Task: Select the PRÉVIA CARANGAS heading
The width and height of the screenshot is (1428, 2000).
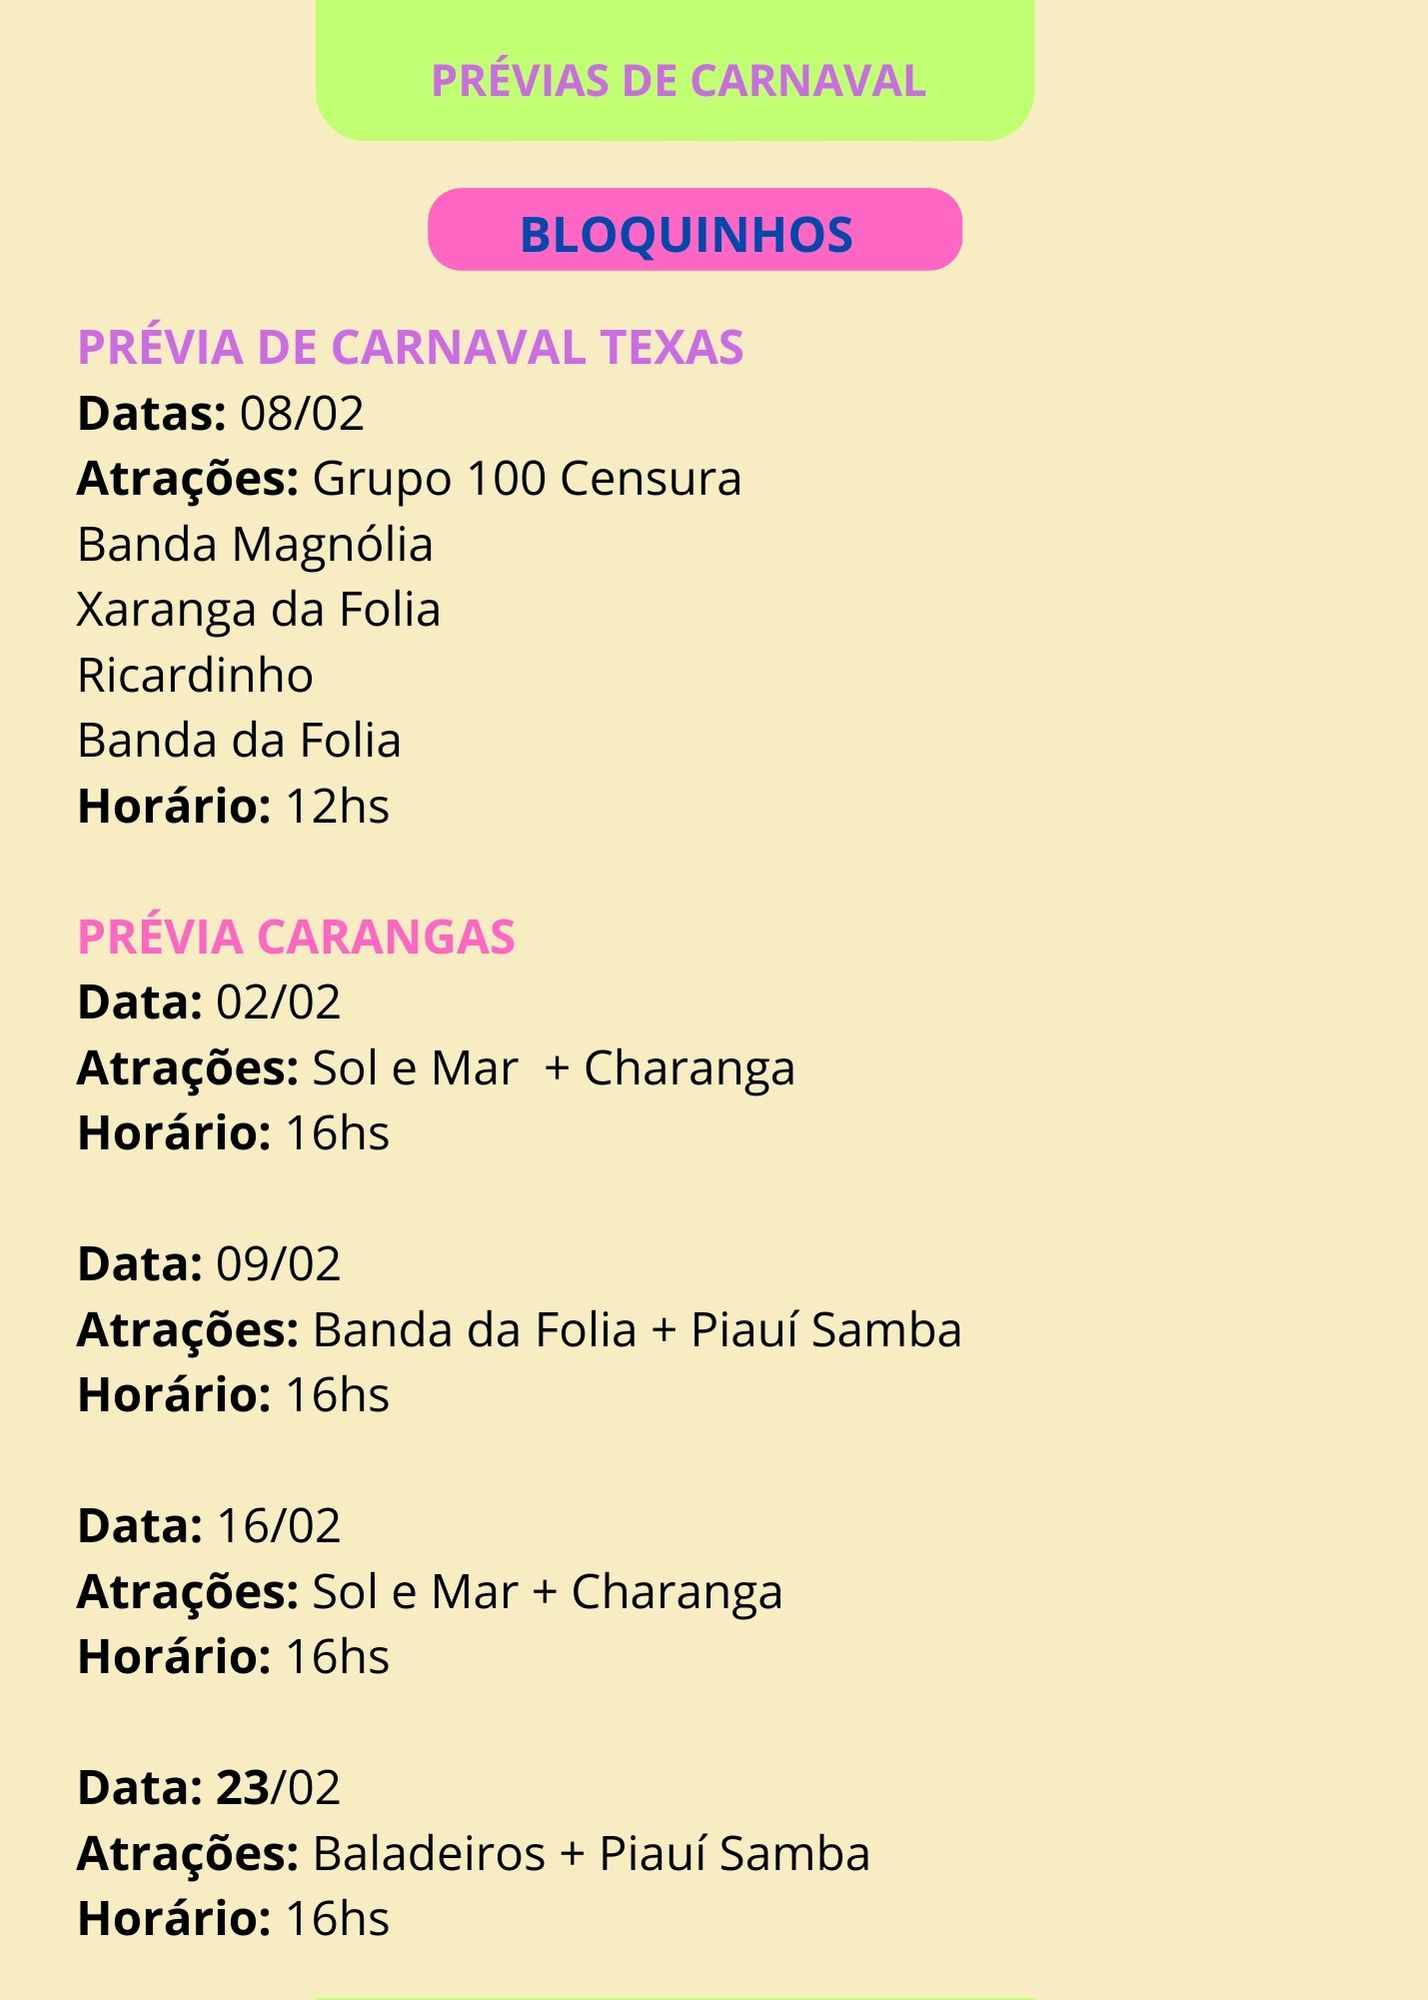Action: pyautogui.click(x=296, y=937)
